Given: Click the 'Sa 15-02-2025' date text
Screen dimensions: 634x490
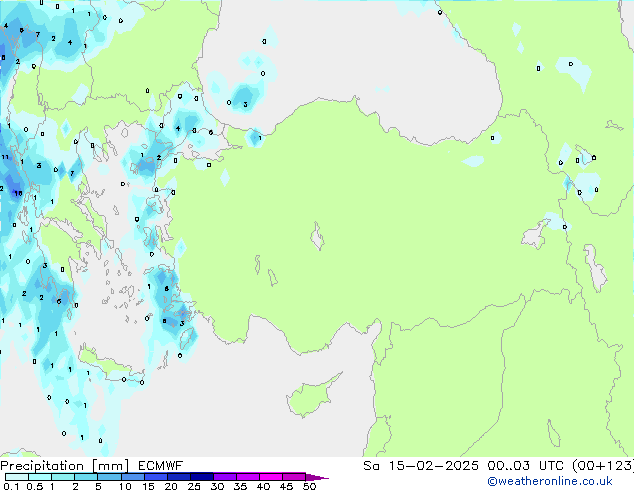Looking at the screenshot, I should 421,466.
